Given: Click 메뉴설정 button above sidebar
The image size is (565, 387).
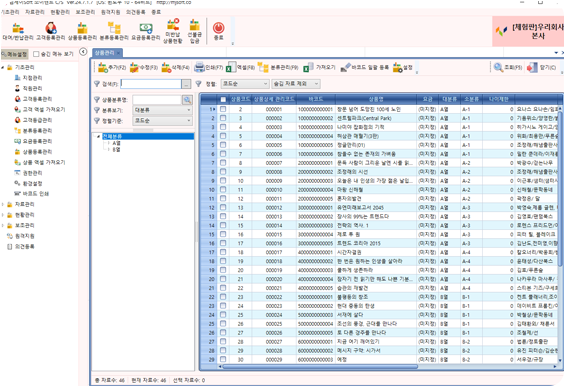Looking at the screenshot, I should click(14, 54).
